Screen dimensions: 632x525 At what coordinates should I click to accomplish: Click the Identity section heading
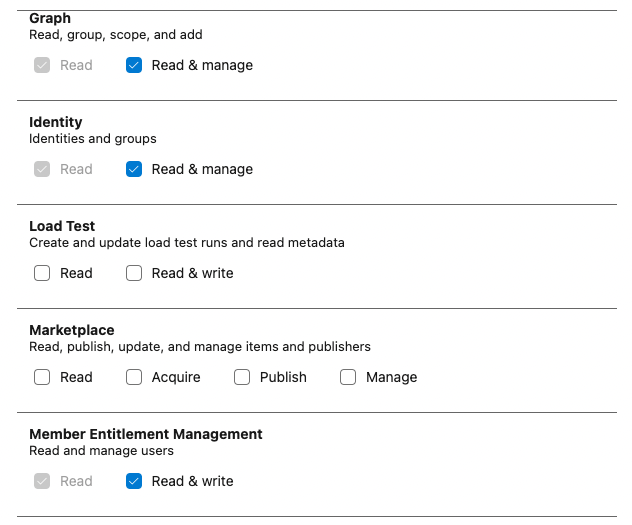pyautogui.click(x=55, y=122)
